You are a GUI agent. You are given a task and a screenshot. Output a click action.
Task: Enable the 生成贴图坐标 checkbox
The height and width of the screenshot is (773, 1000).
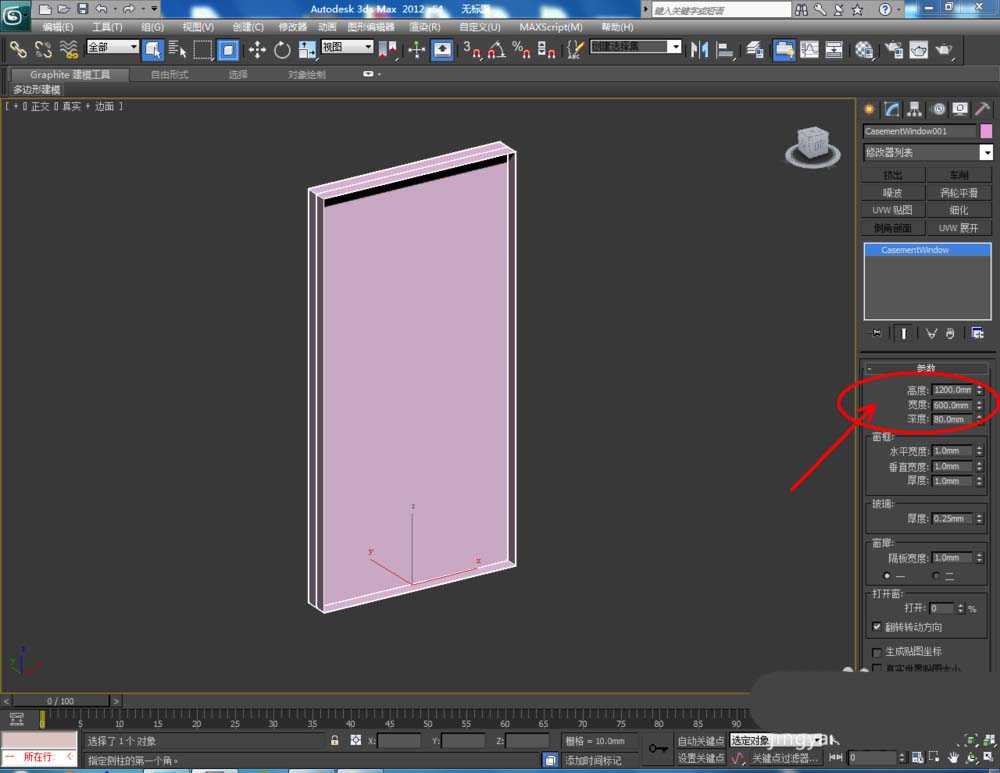coord(877,652)
